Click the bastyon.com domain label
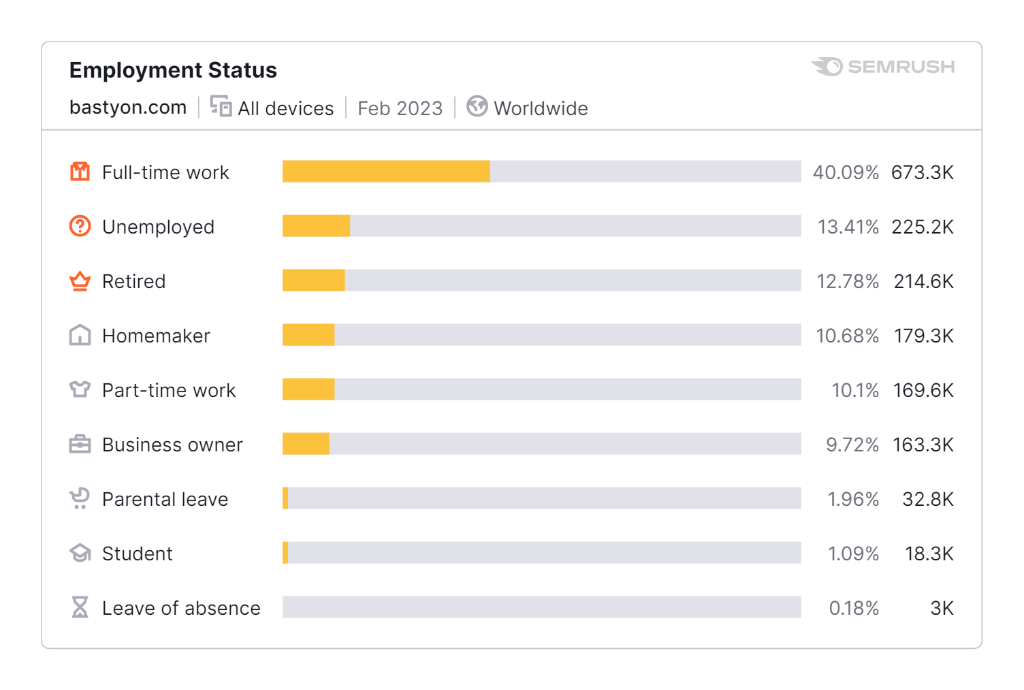 128,107
